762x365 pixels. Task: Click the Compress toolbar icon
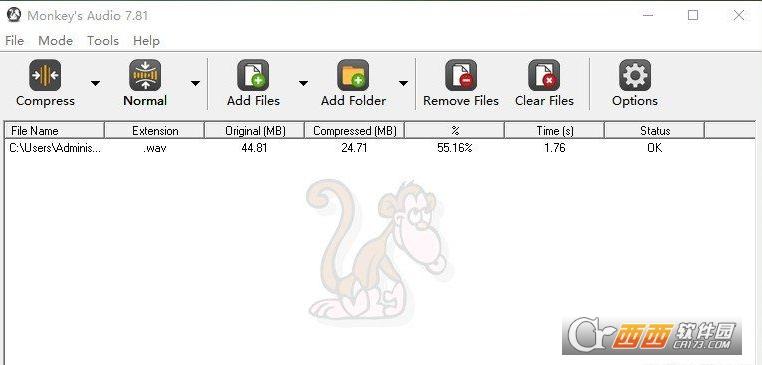(45, 75)
